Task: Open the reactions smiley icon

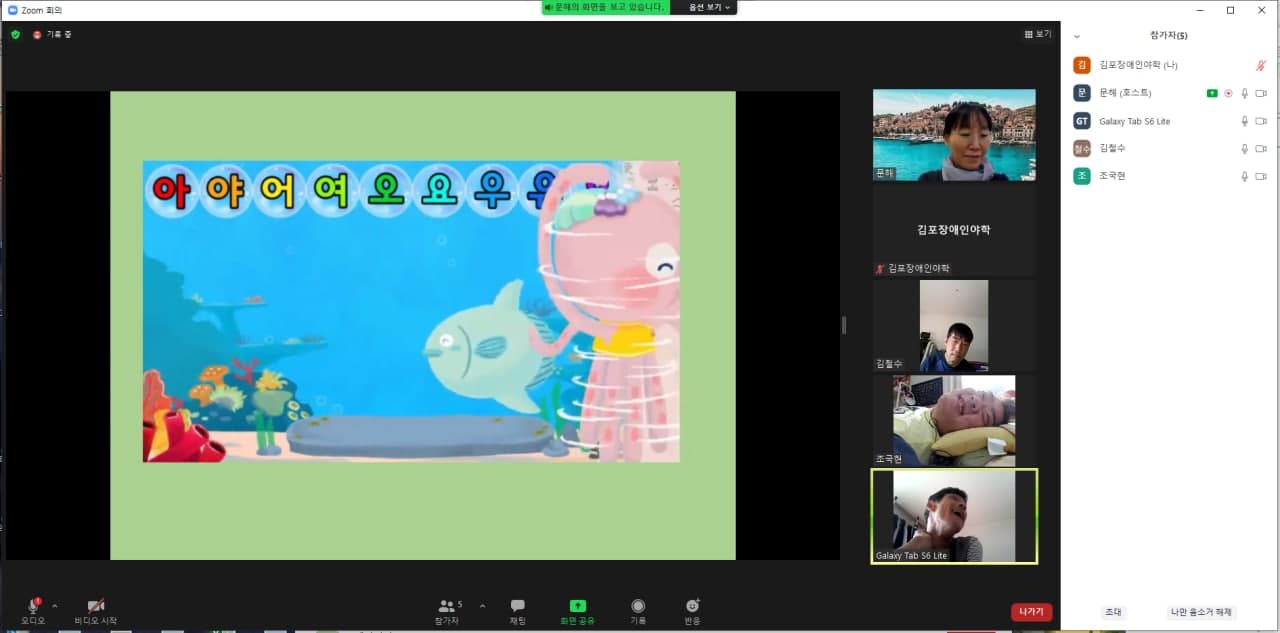Action: 692,606
